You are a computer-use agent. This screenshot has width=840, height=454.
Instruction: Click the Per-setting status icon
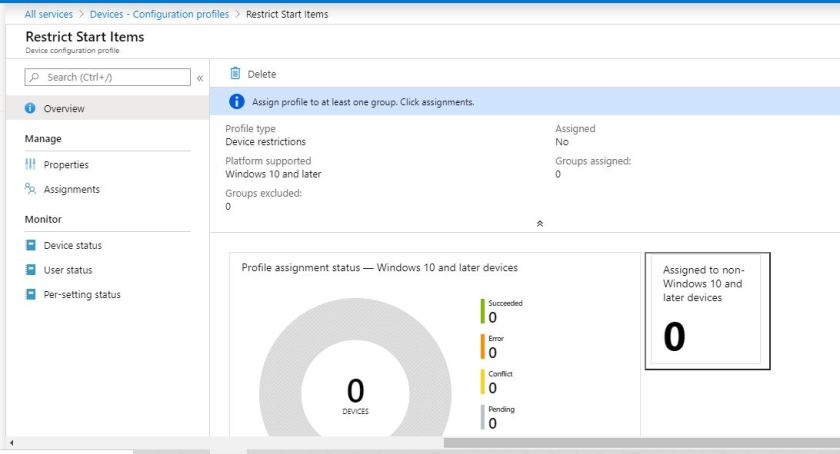point(30,294)
